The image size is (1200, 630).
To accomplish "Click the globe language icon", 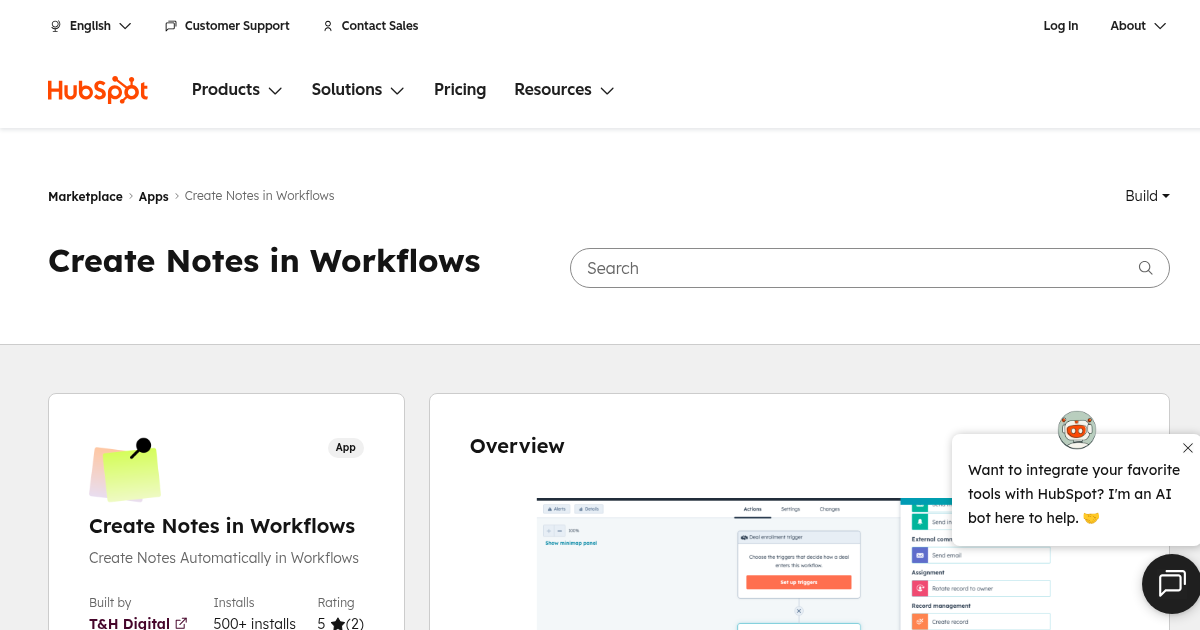I will click(x=56, y=26).
